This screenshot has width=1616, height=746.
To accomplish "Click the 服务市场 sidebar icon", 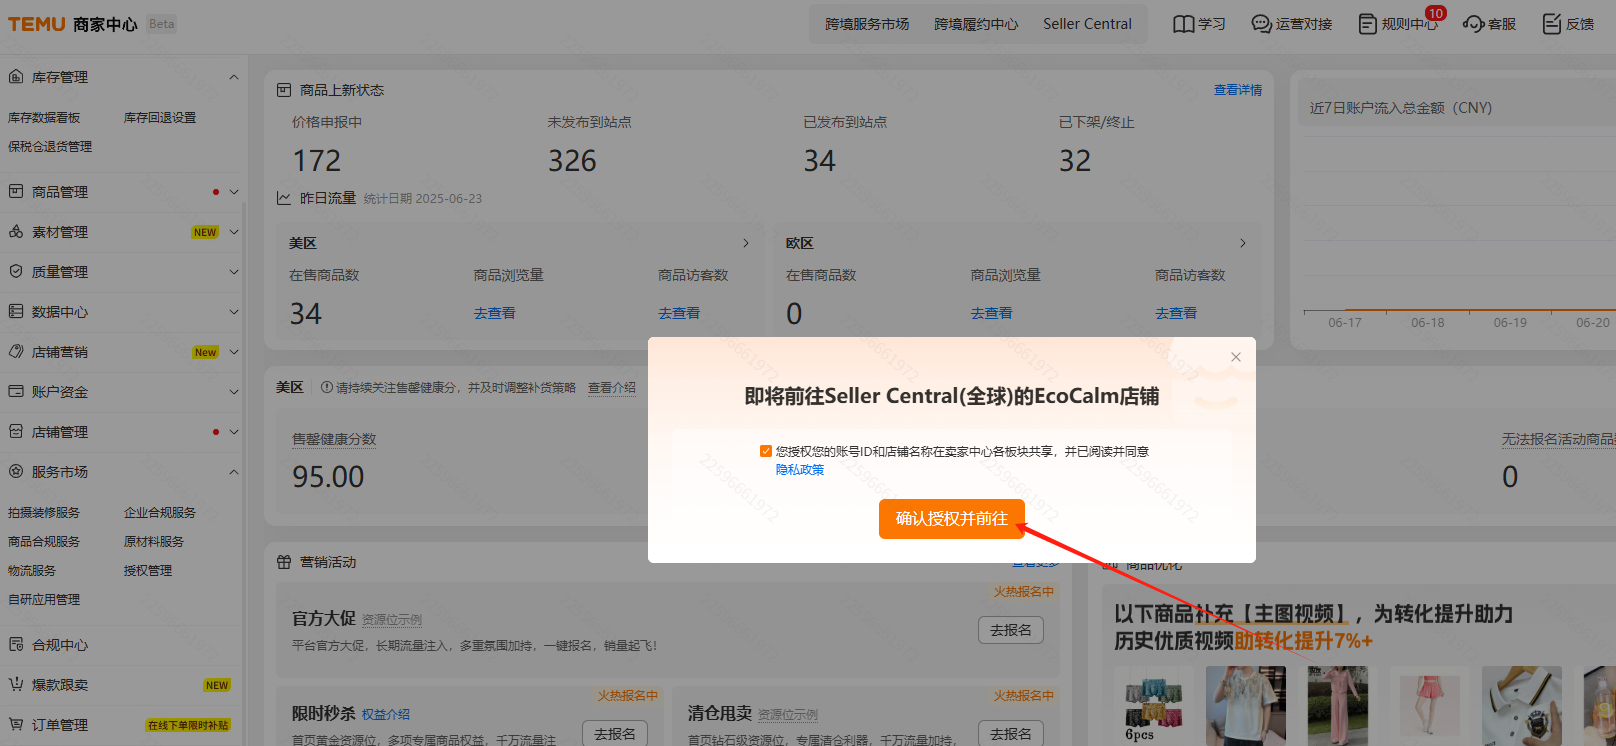I will click(x=16, y=471).
